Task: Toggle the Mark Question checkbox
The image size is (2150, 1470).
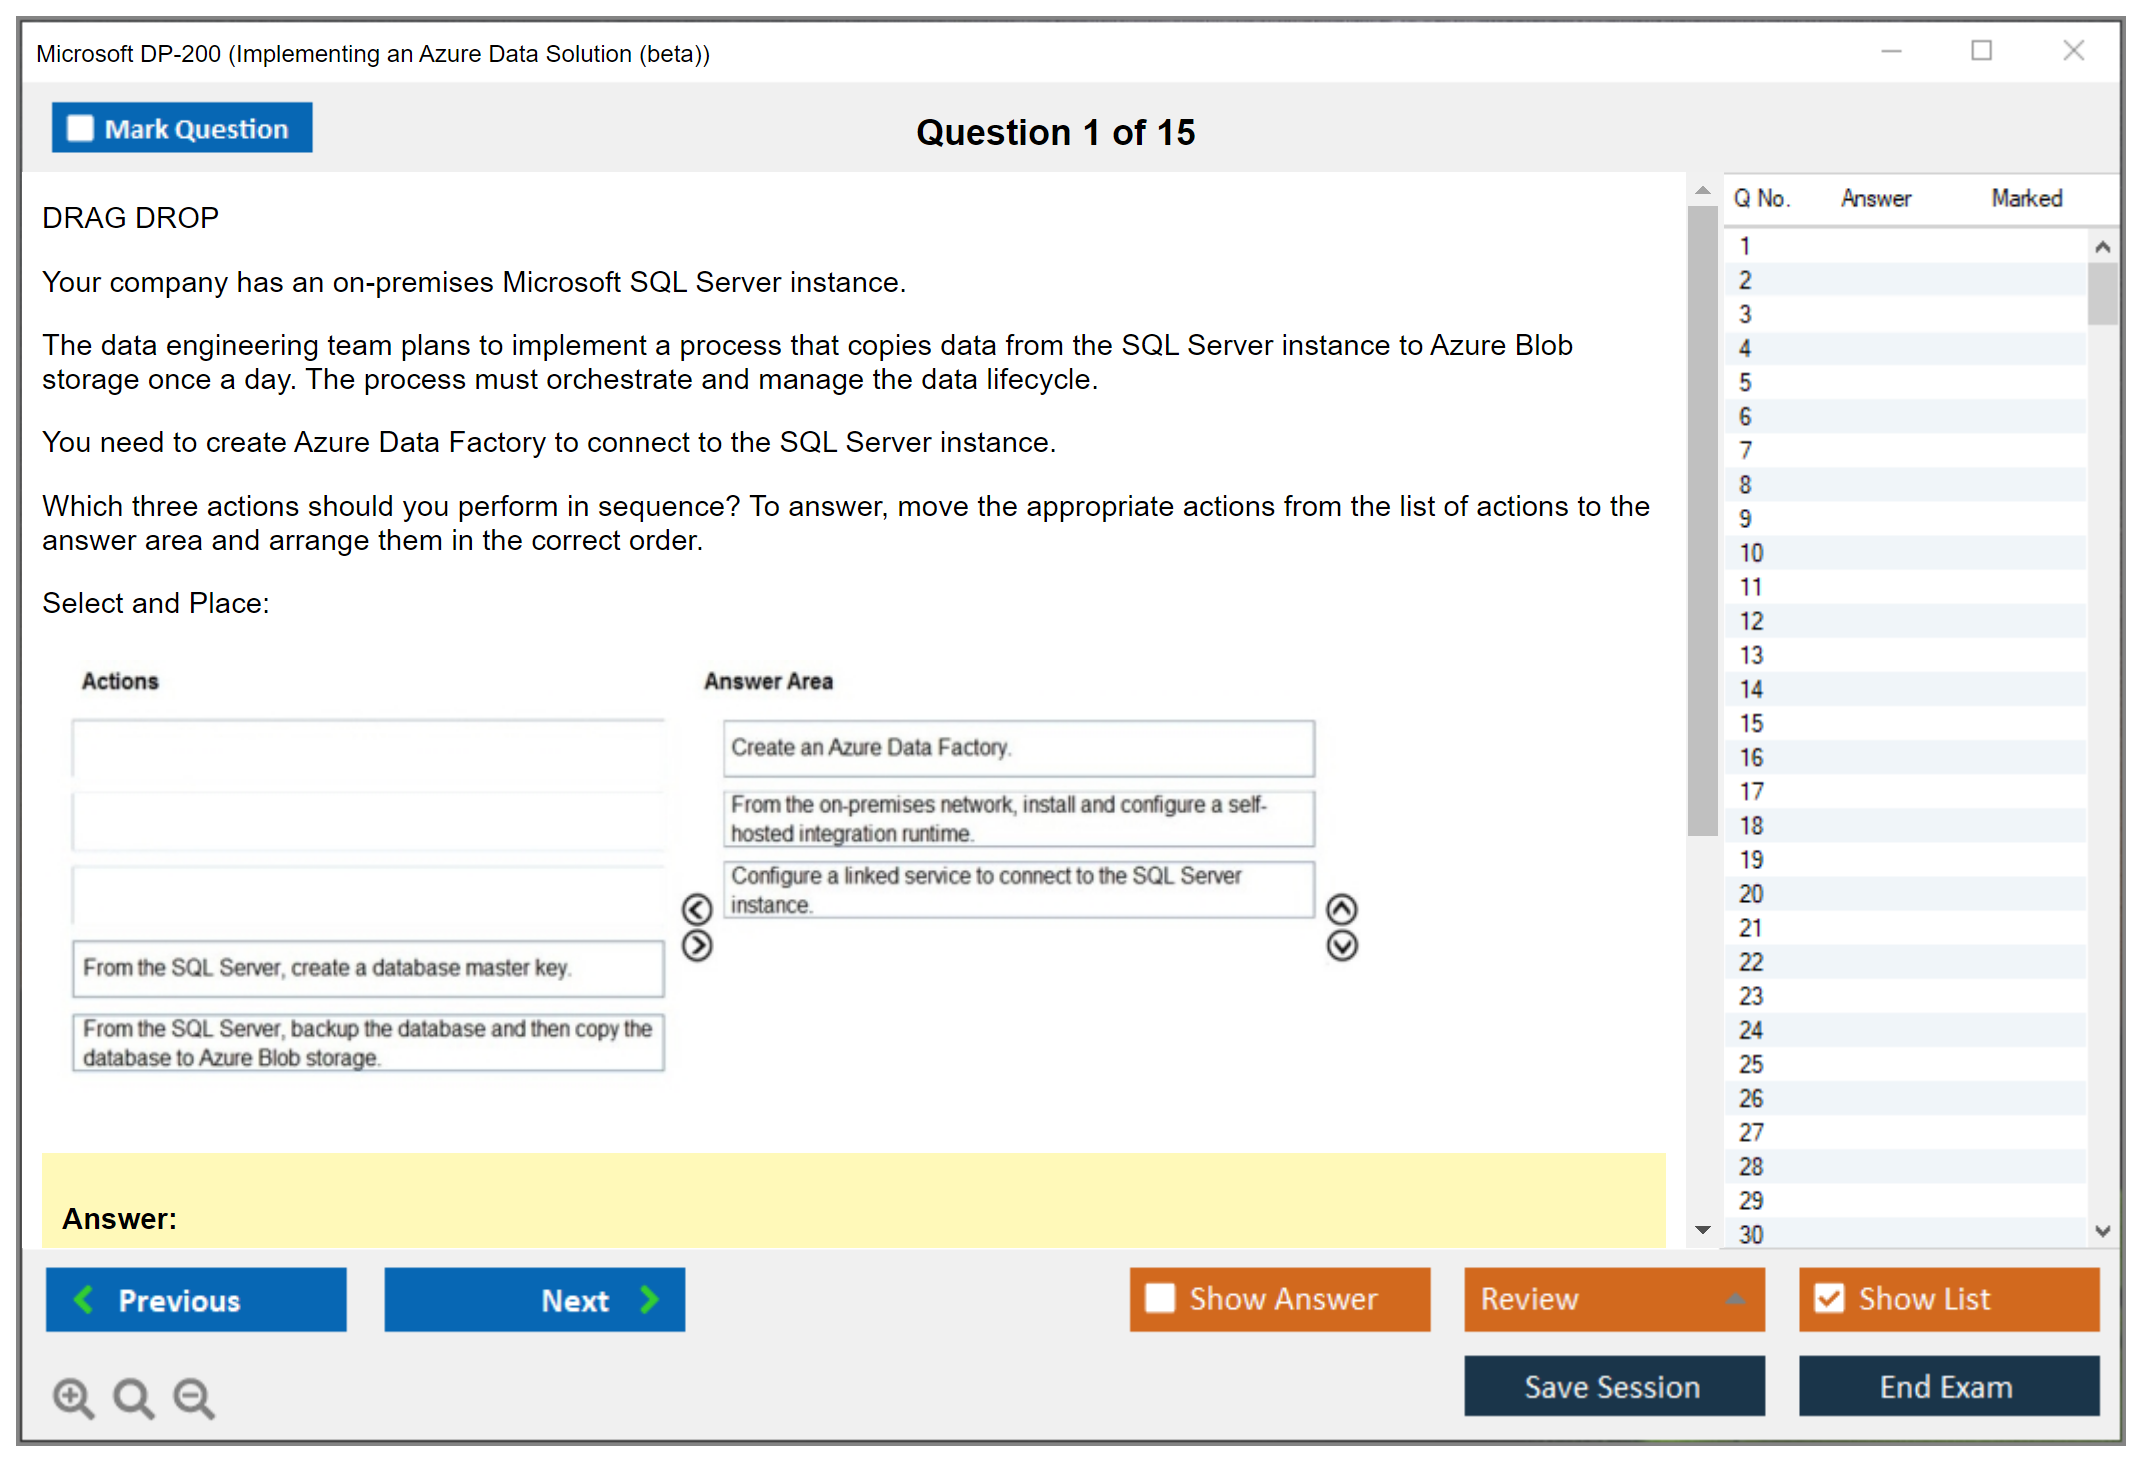Action: pyautogui.click(x=80, y=129)
